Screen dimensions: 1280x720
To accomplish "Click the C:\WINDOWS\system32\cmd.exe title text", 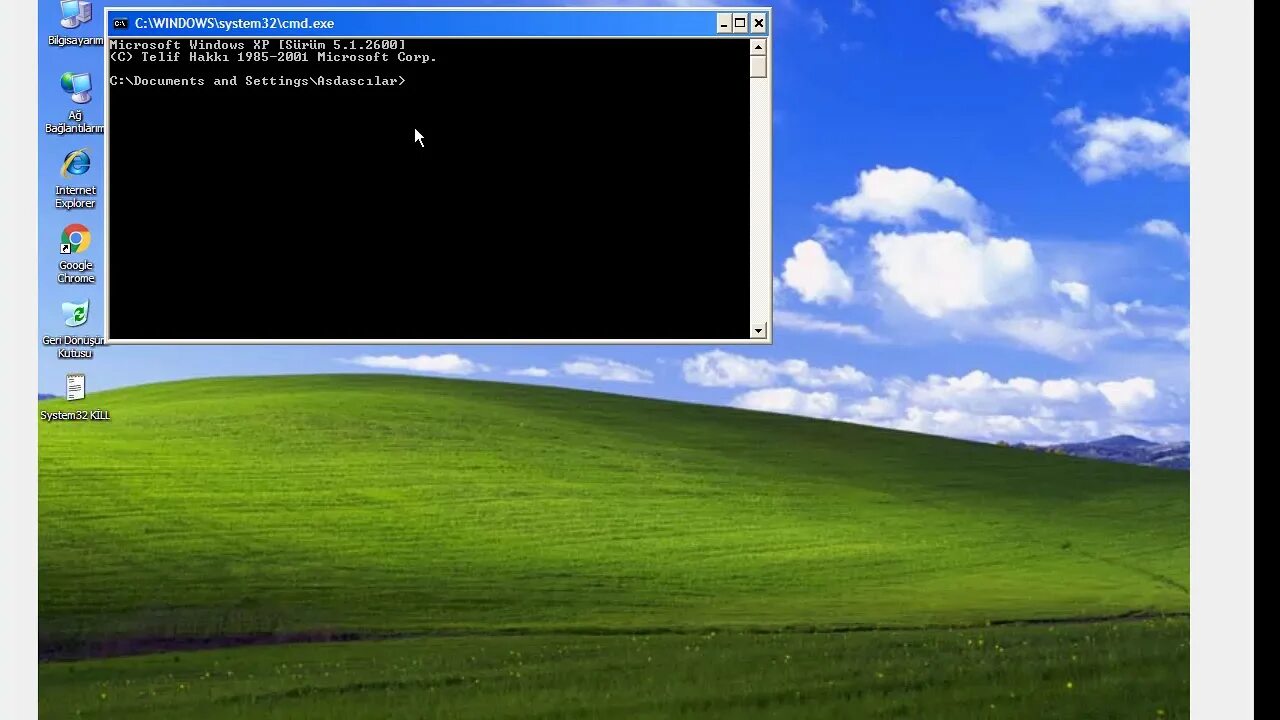I will click(235, 23).
